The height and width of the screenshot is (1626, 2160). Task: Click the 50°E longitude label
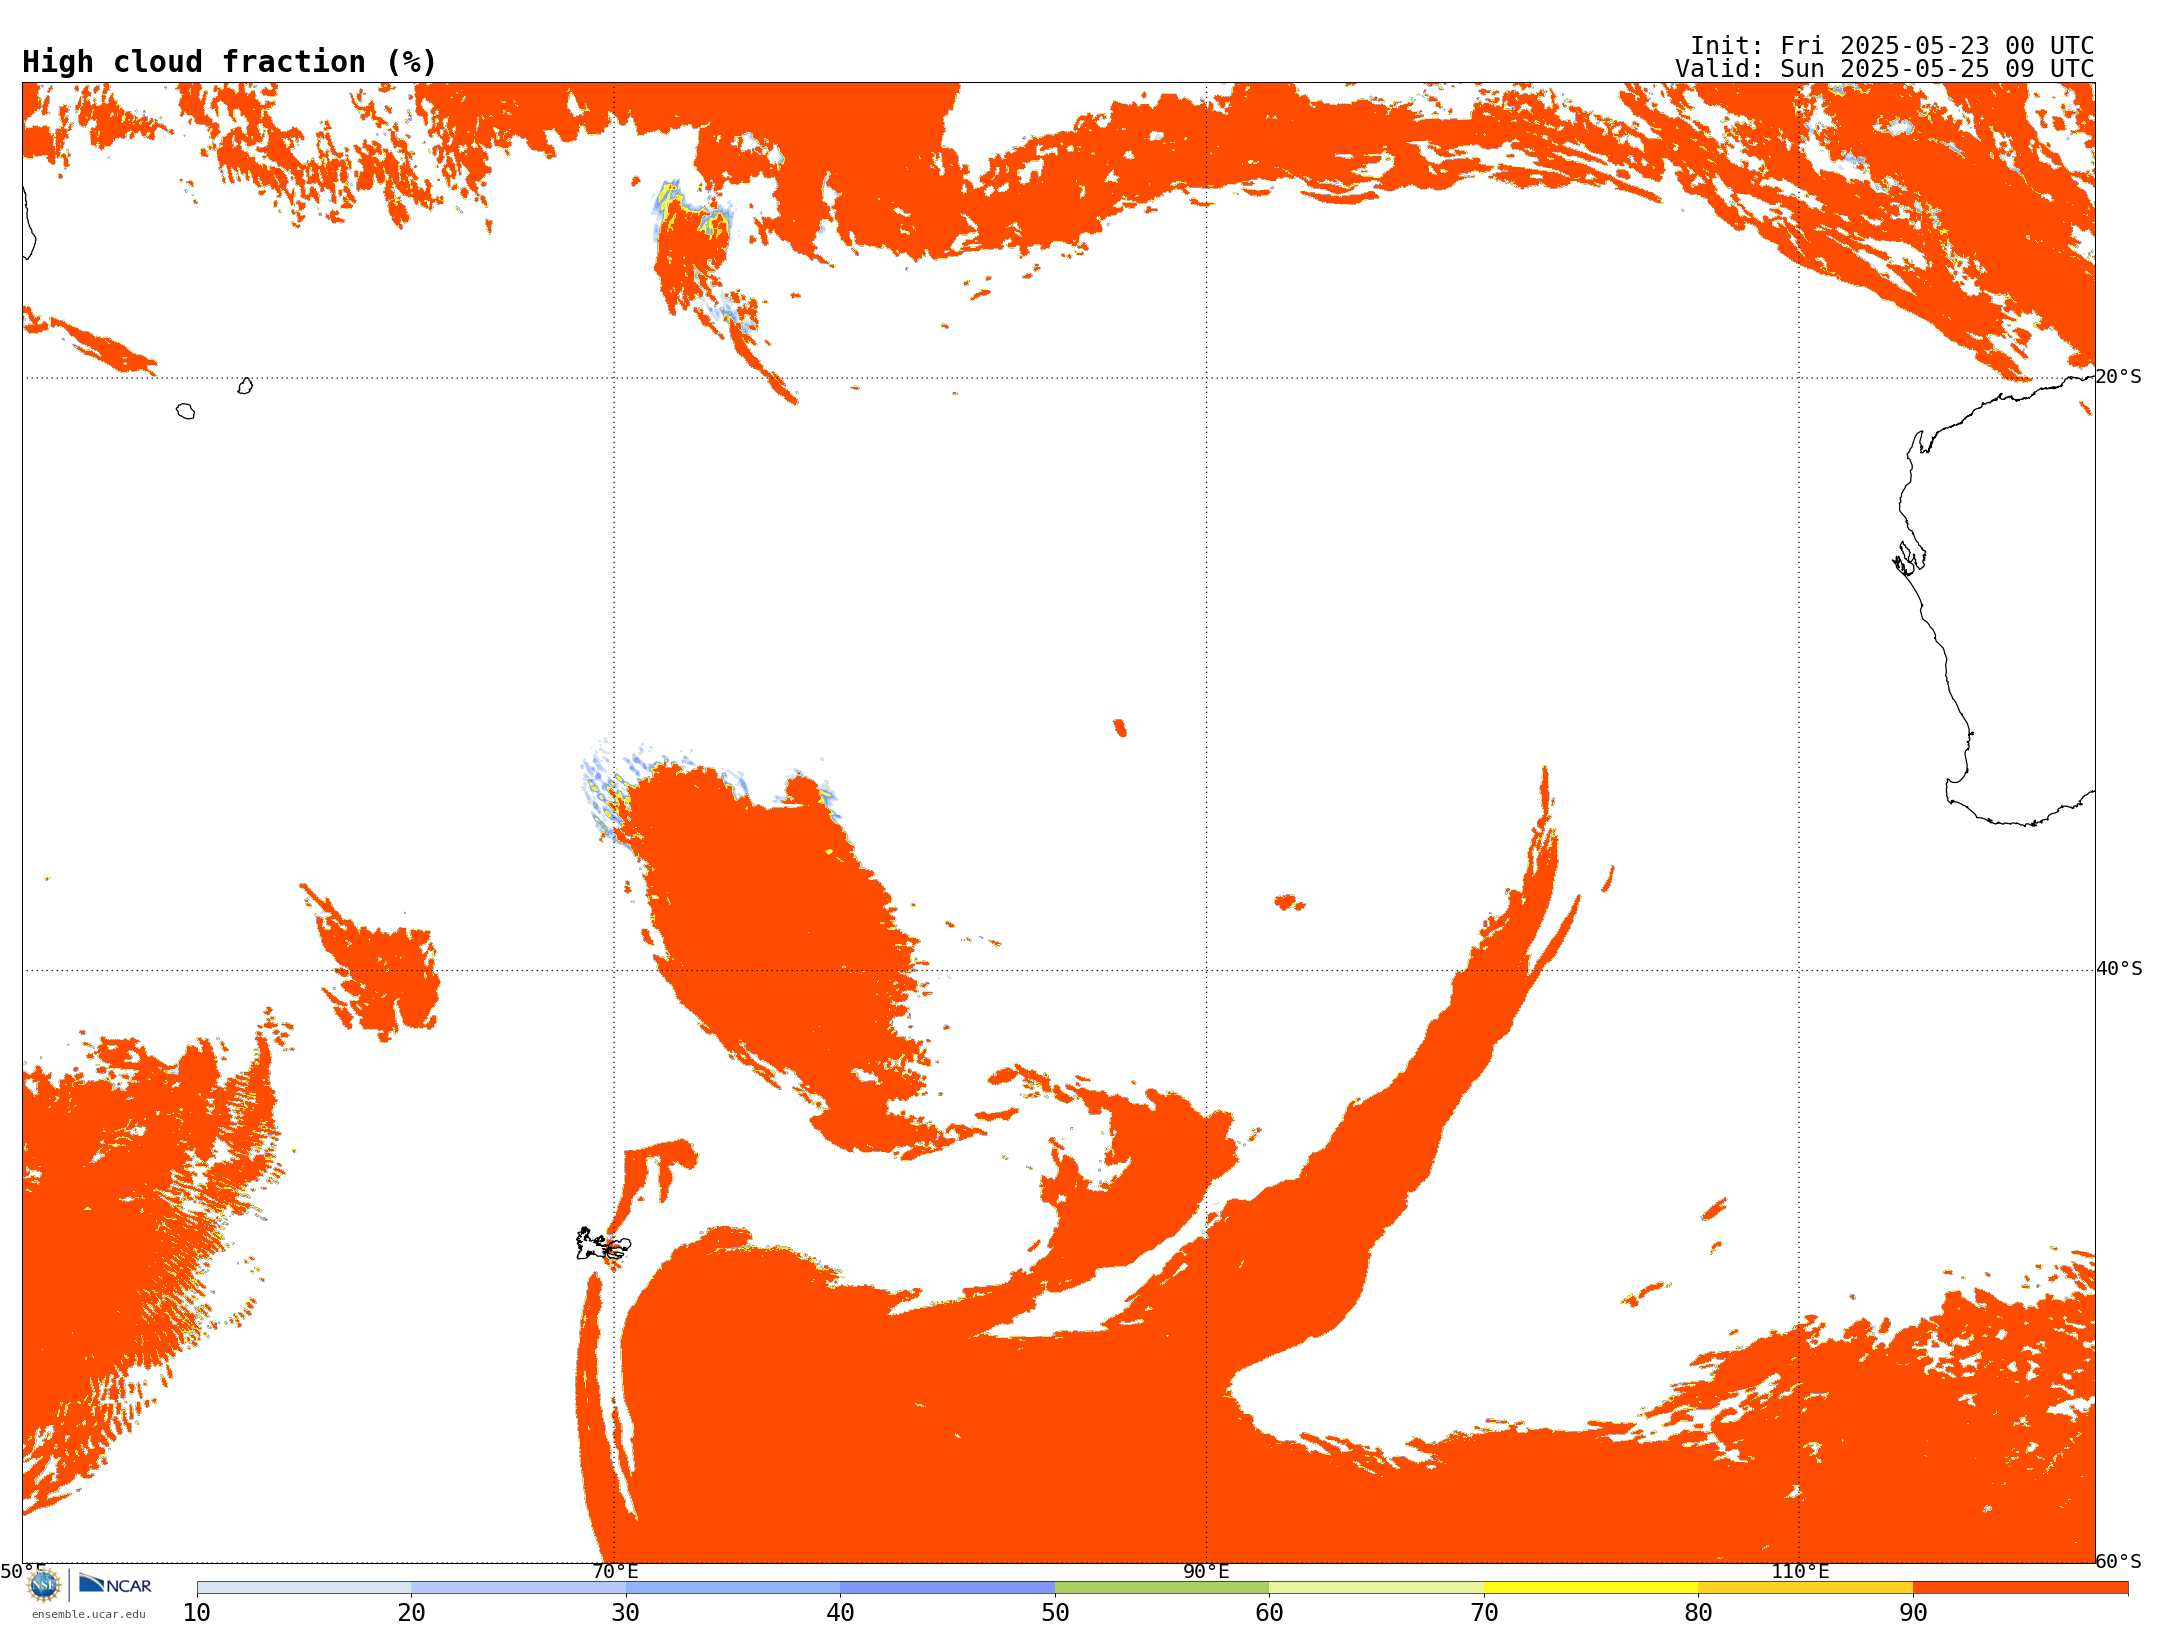(23, 1572)
